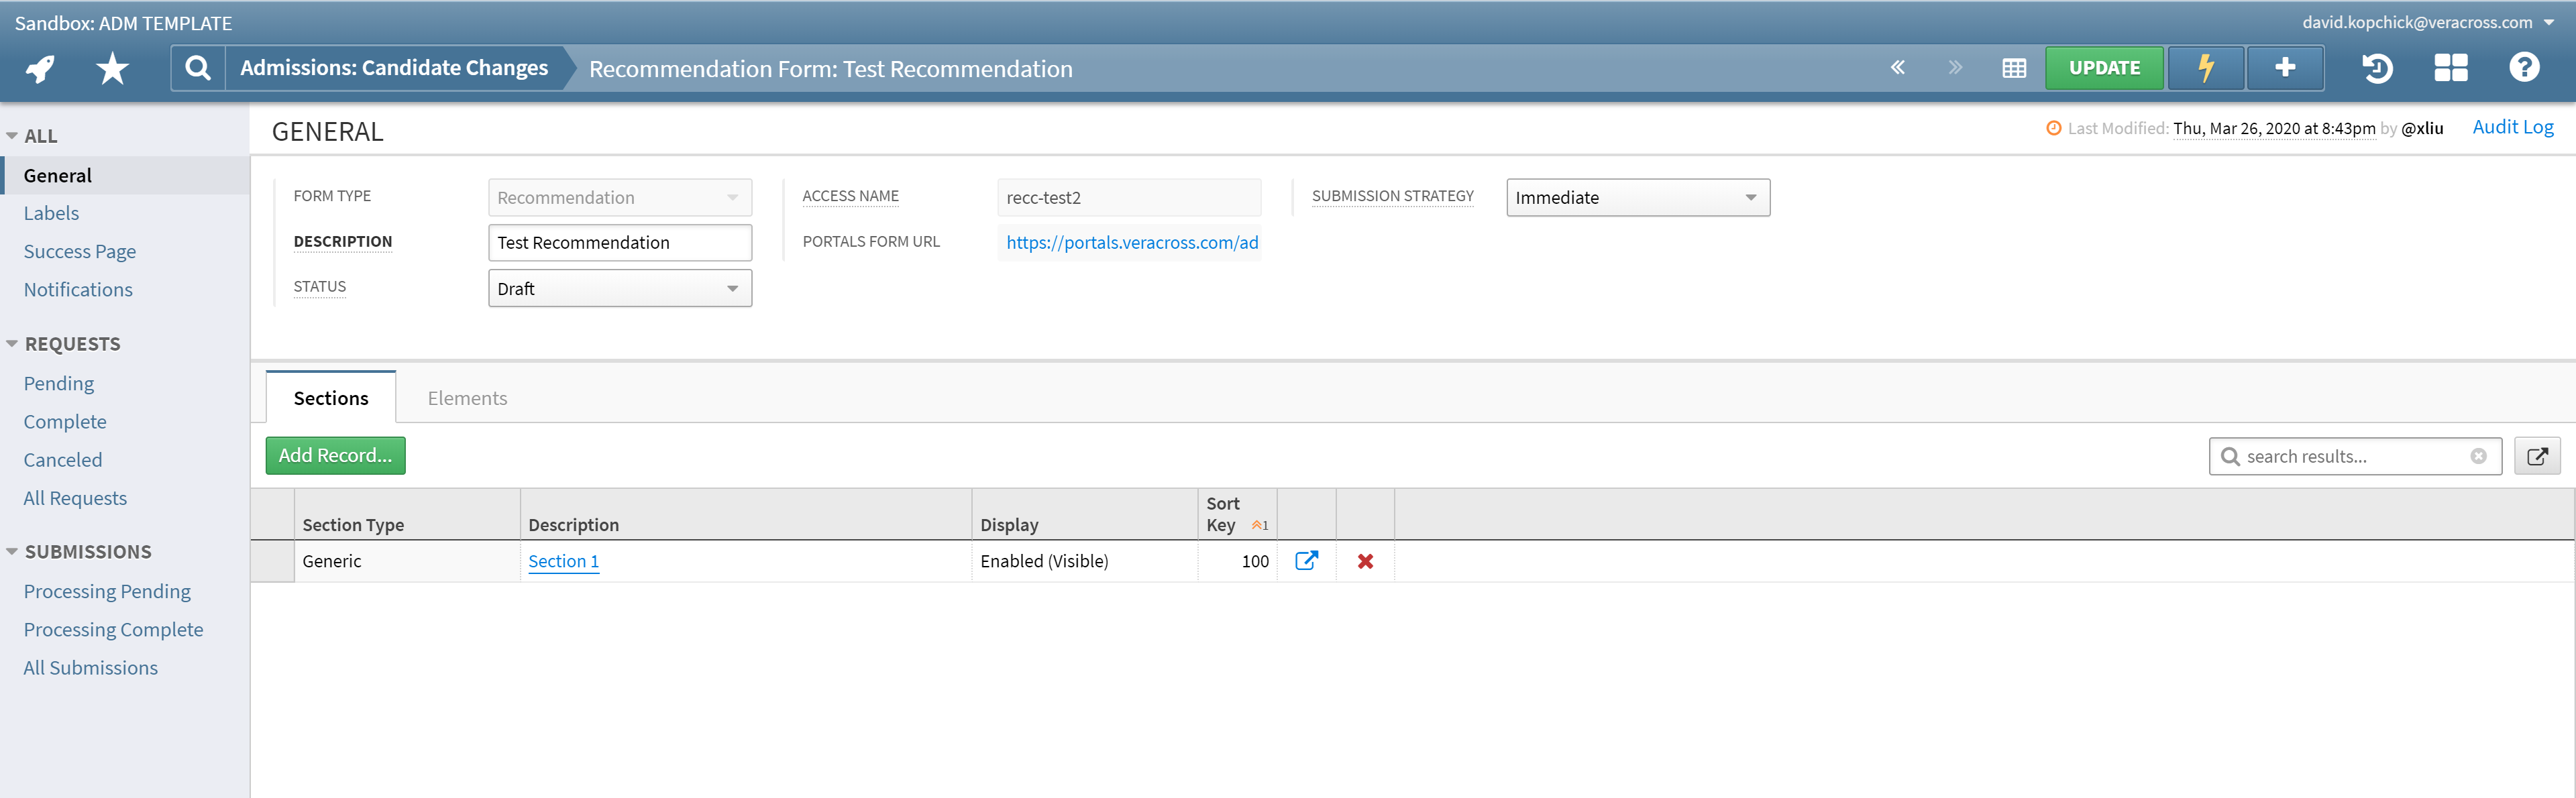Click the lightning bolt actions icon
Screen dimensions: 2576x798
coord(2206,68)
